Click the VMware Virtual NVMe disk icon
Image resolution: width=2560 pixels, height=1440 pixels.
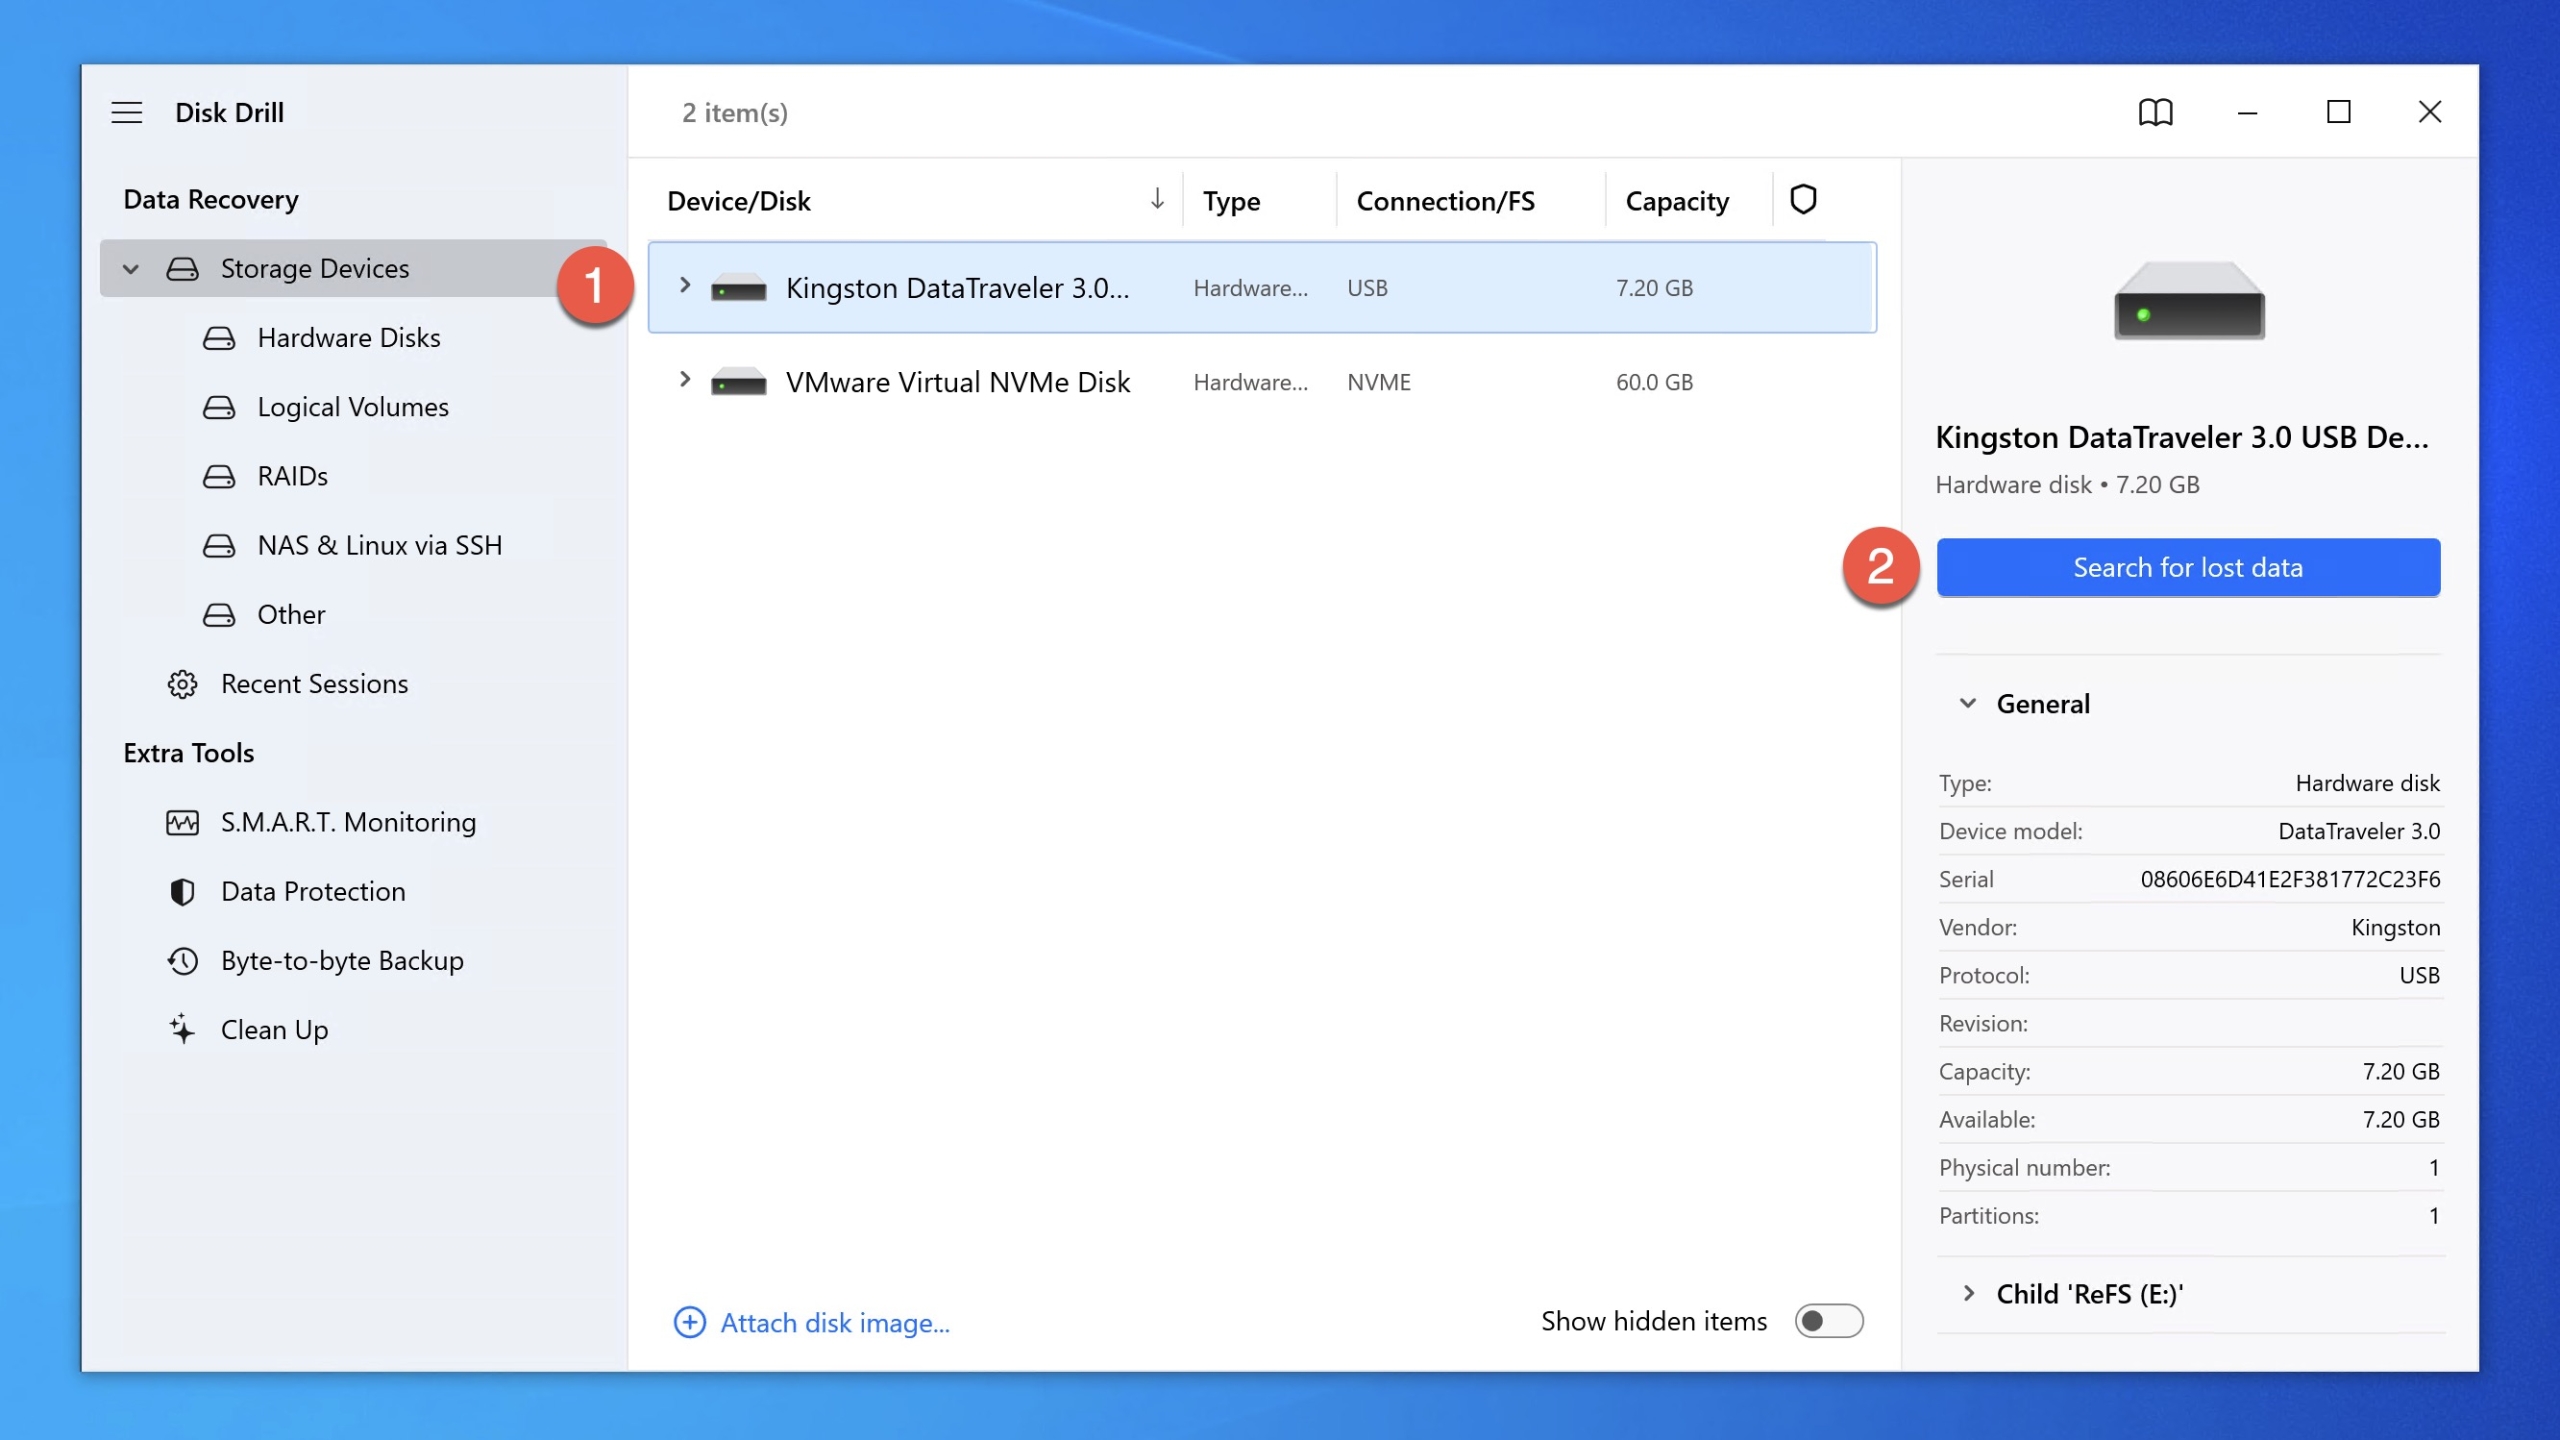pyautogui.click(x=738, y=382)
